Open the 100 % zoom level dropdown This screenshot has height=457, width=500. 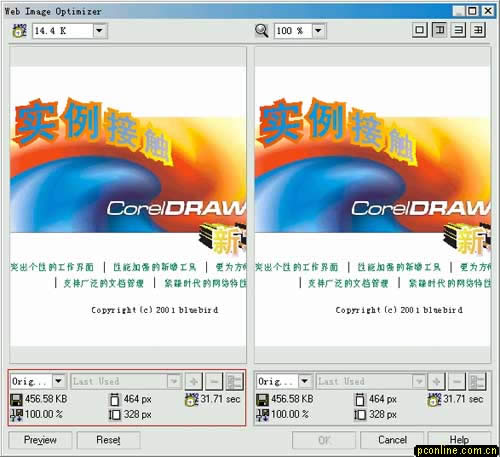[x=318, y=31]
